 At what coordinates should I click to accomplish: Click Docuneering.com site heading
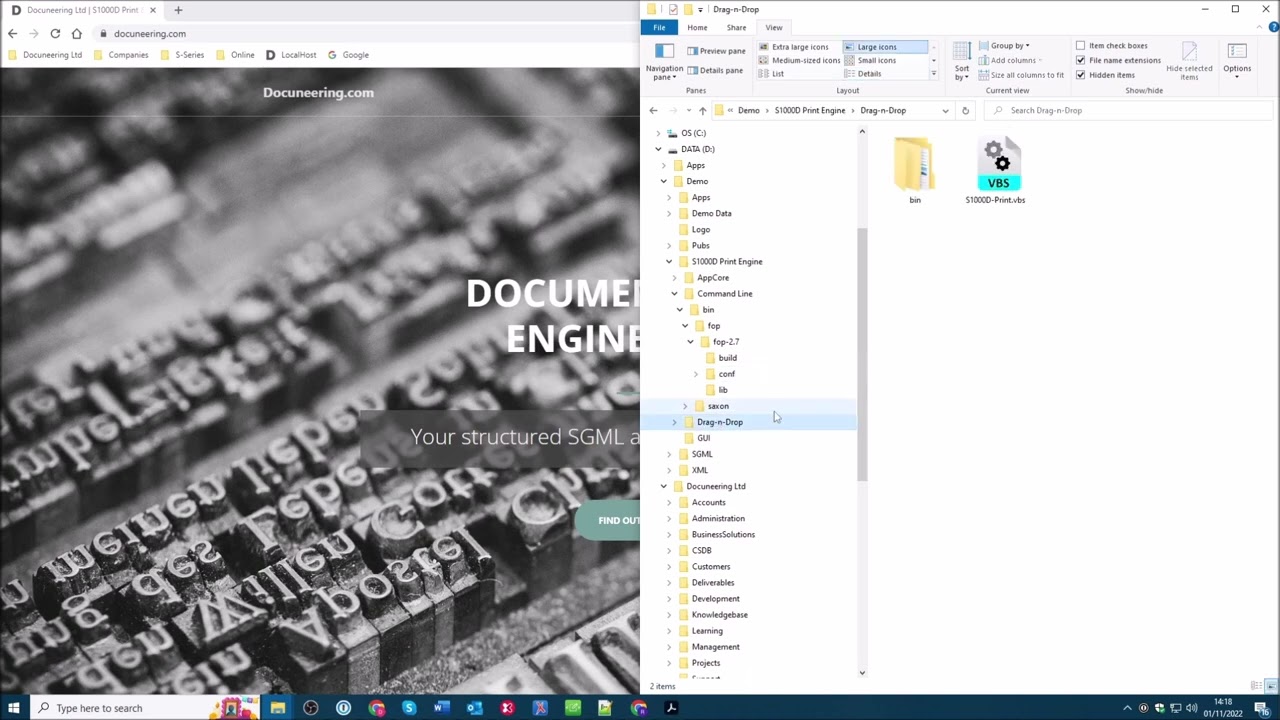[318, 93]
